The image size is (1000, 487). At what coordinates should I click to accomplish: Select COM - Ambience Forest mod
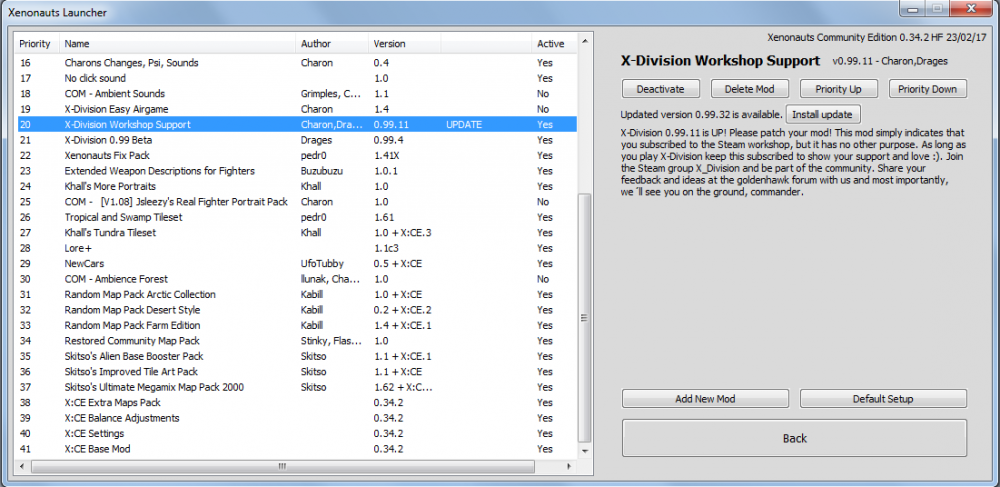297,279
